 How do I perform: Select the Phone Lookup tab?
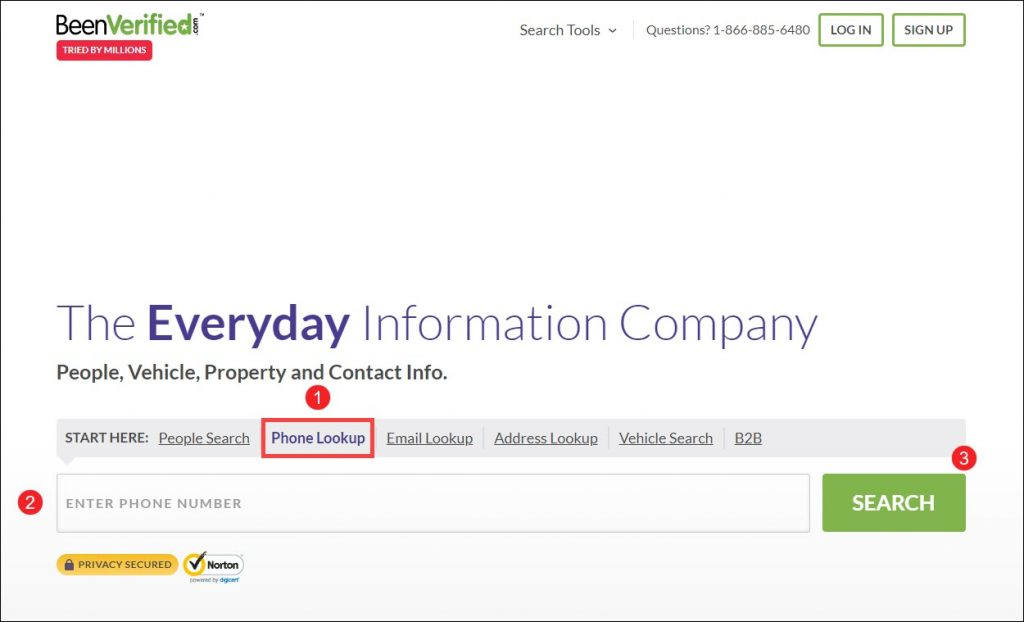pos(318,438)
